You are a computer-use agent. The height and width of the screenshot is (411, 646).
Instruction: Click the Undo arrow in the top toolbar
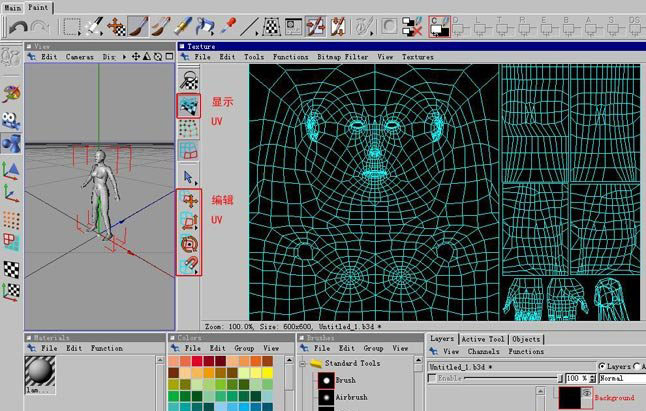click(18, 27)
